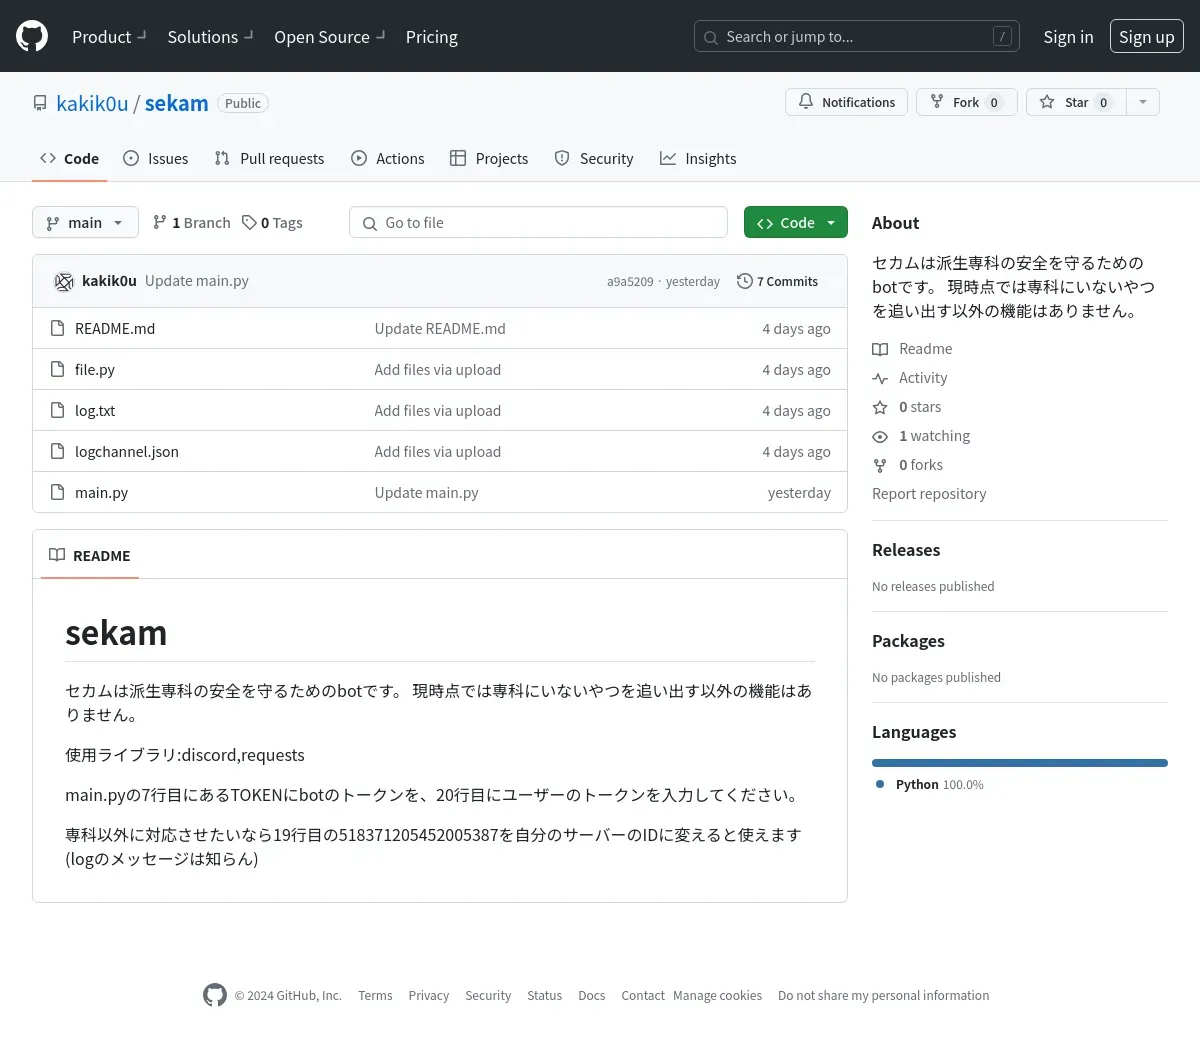View the 0 Tags link

[x=272, y=222]
